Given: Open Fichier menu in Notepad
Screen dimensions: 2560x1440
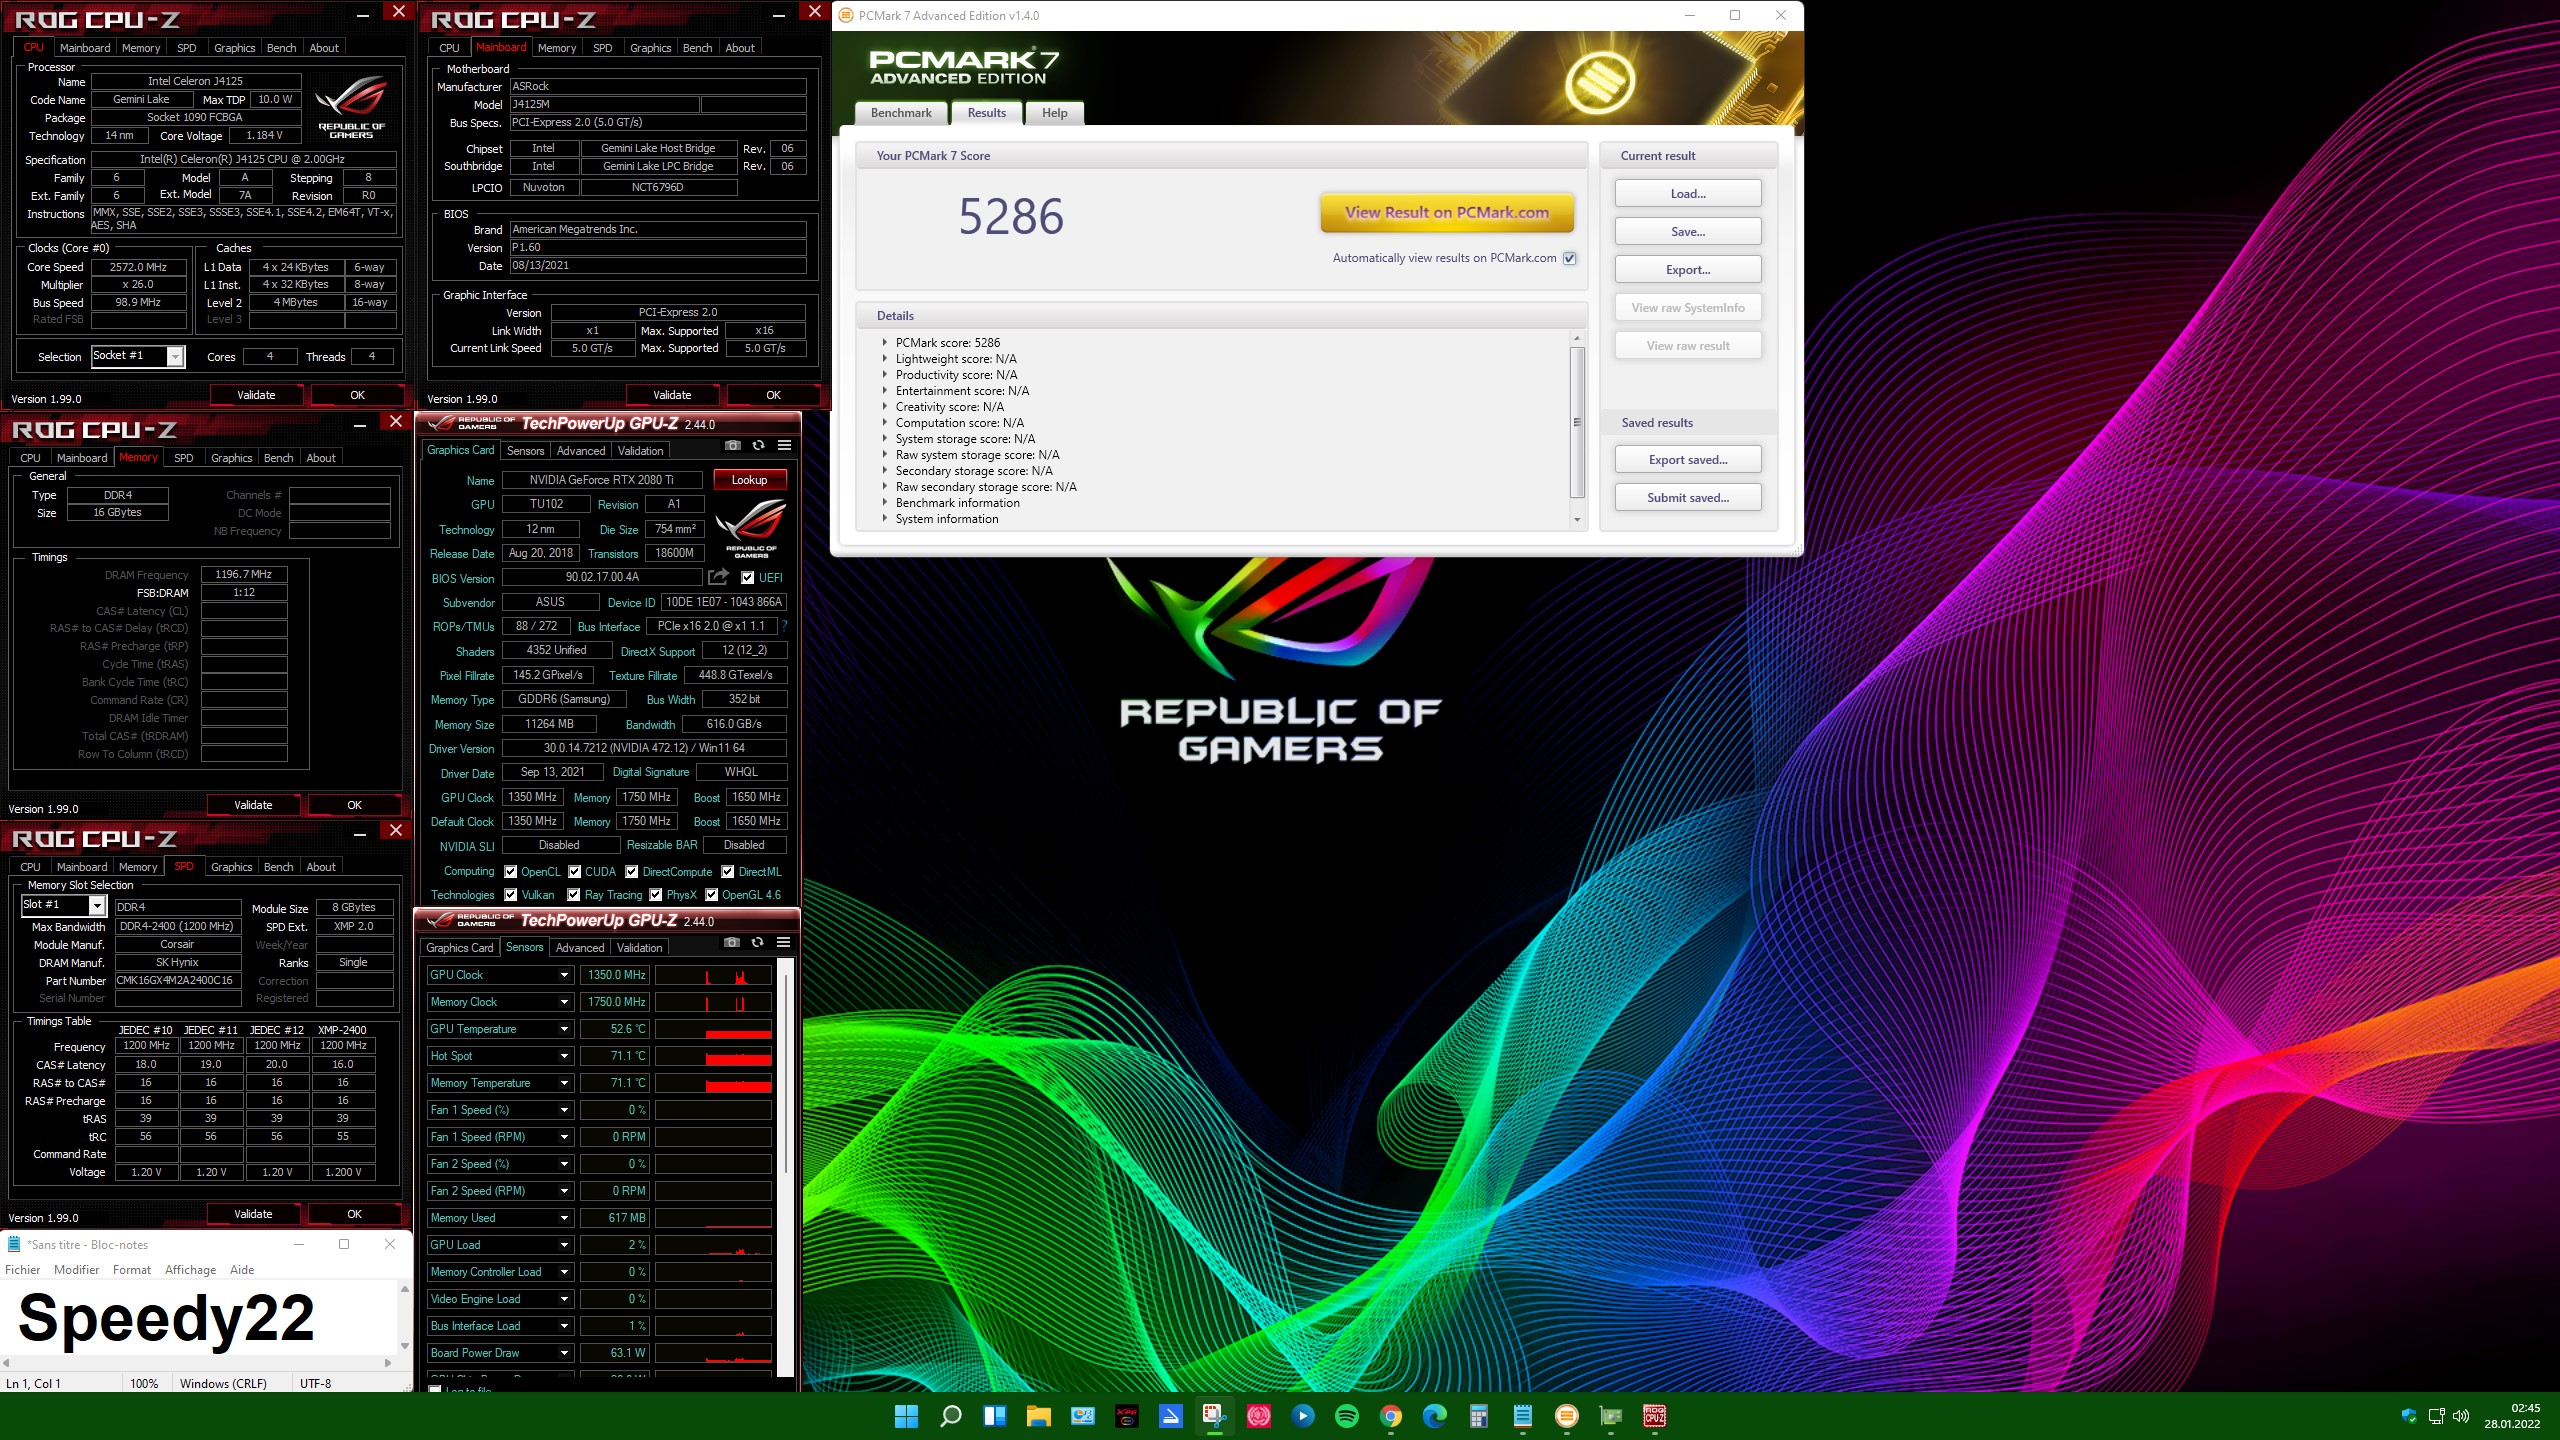Looking at the screenshot, I should (23, 1270).
